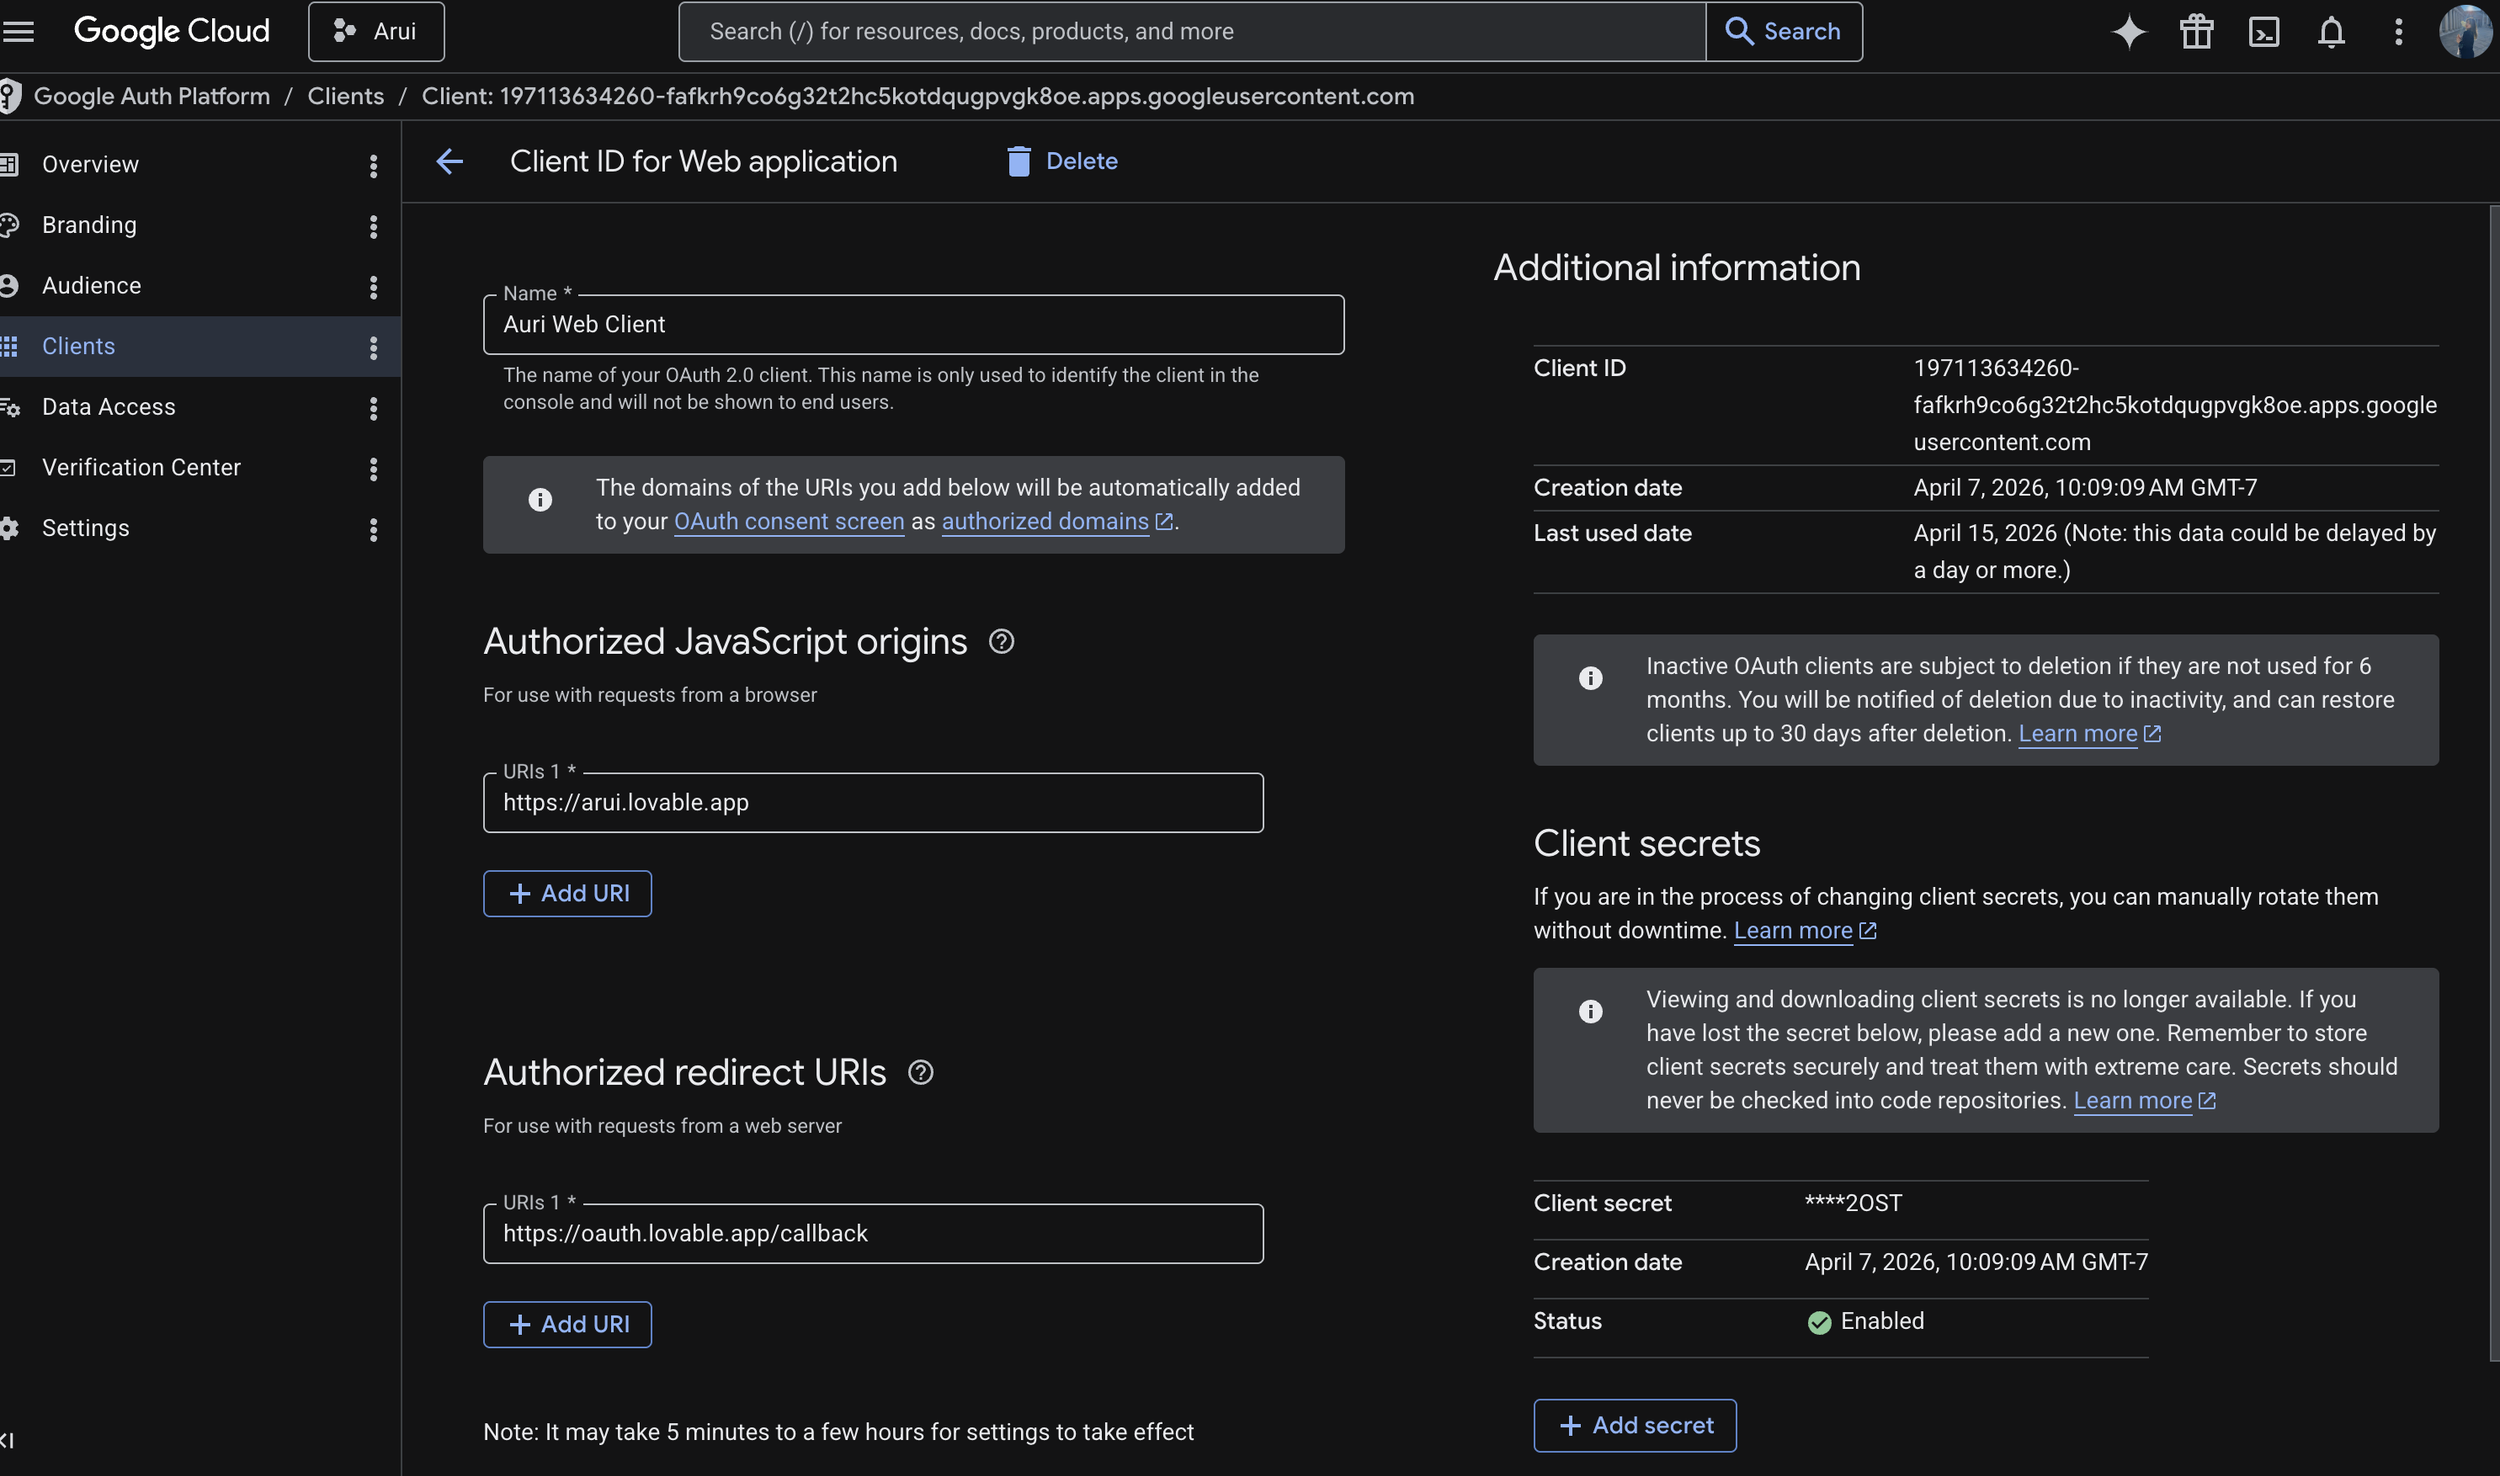Select Clients in the sidebar
Viewport: 2500px width, 1476px height.
coord(78,346)
